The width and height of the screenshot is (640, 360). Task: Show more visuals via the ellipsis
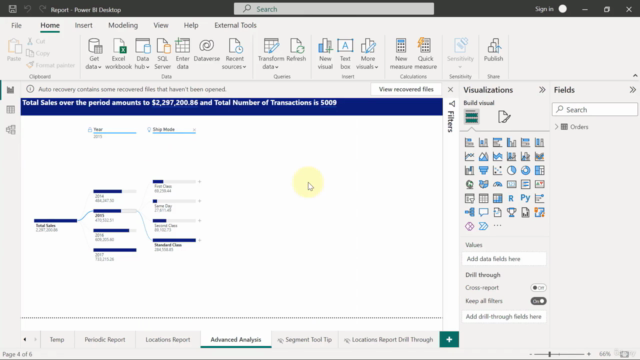click(x=498, y=226)
